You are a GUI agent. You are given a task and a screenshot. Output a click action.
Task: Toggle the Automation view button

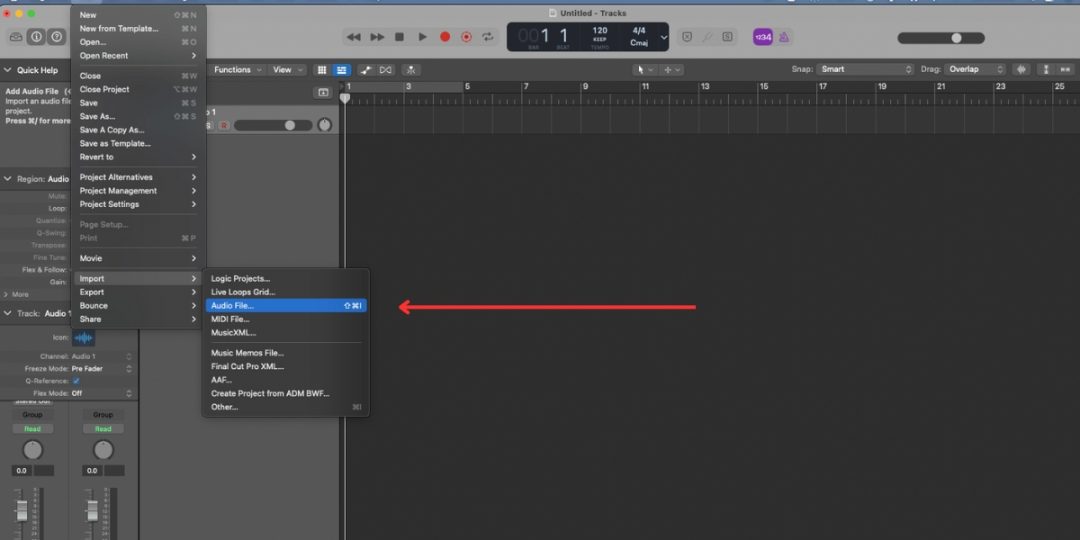(366, 70)
